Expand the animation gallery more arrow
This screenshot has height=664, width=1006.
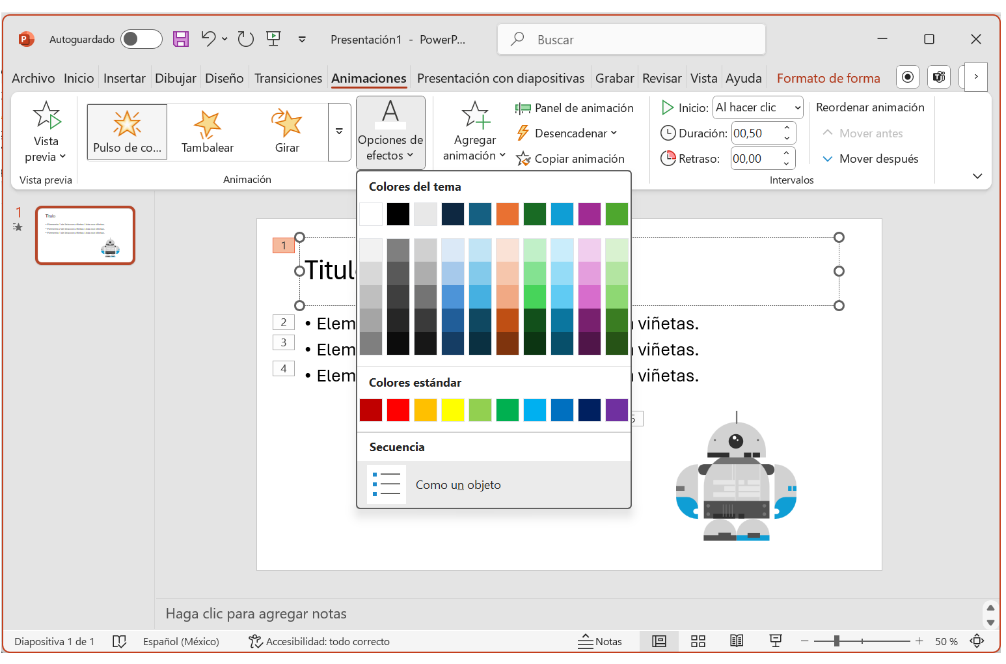[339, 131]
